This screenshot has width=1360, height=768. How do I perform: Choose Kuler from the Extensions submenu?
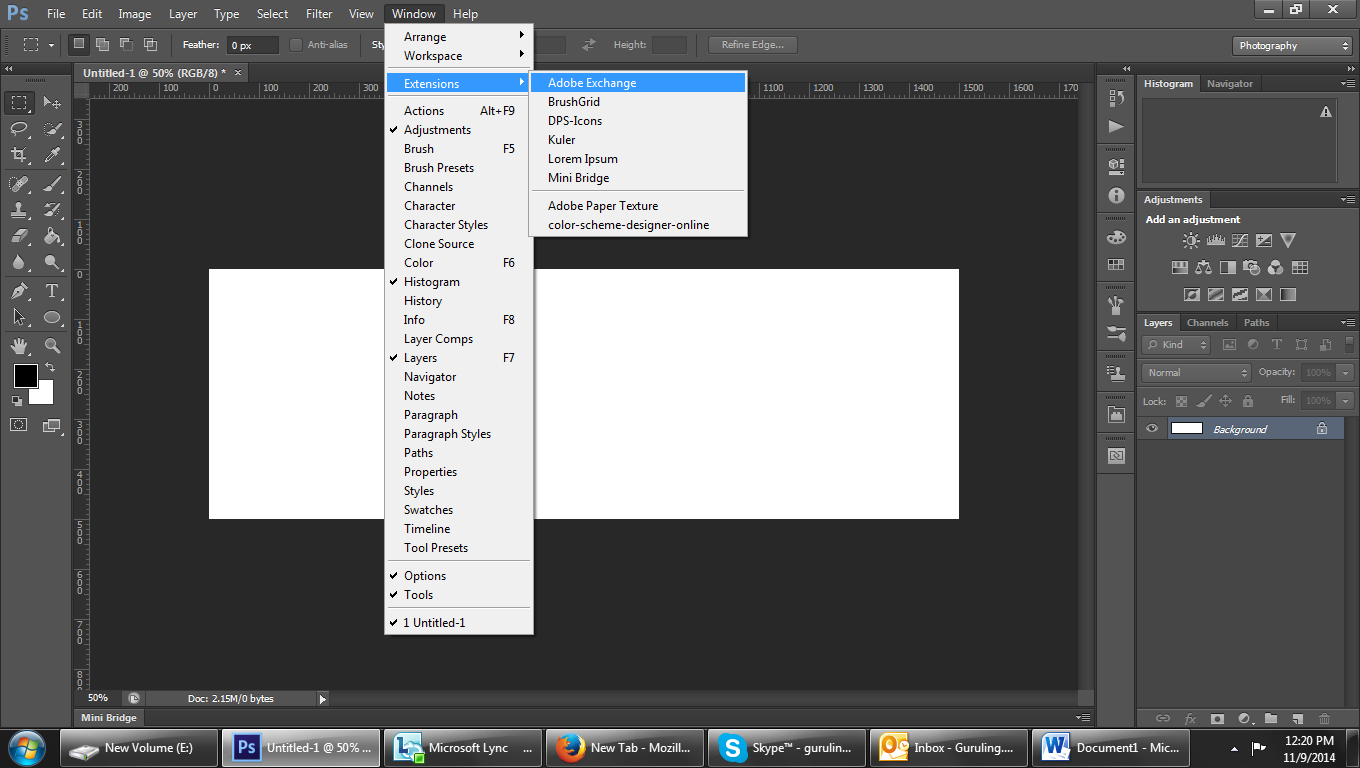pos(561,140)
